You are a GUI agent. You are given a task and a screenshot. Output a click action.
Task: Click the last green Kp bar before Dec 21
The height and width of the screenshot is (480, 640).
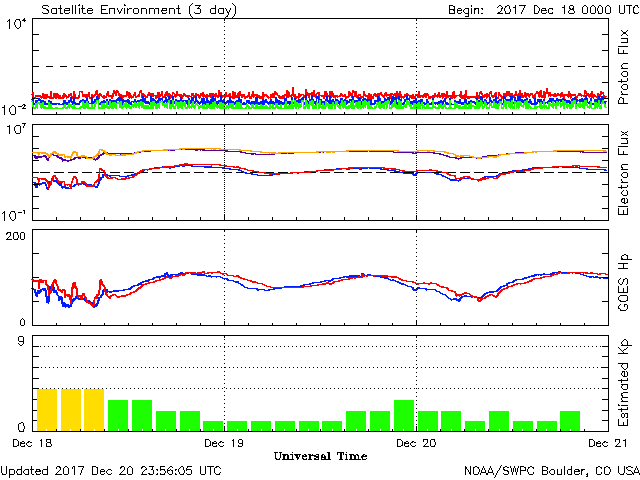coord(570,421)
